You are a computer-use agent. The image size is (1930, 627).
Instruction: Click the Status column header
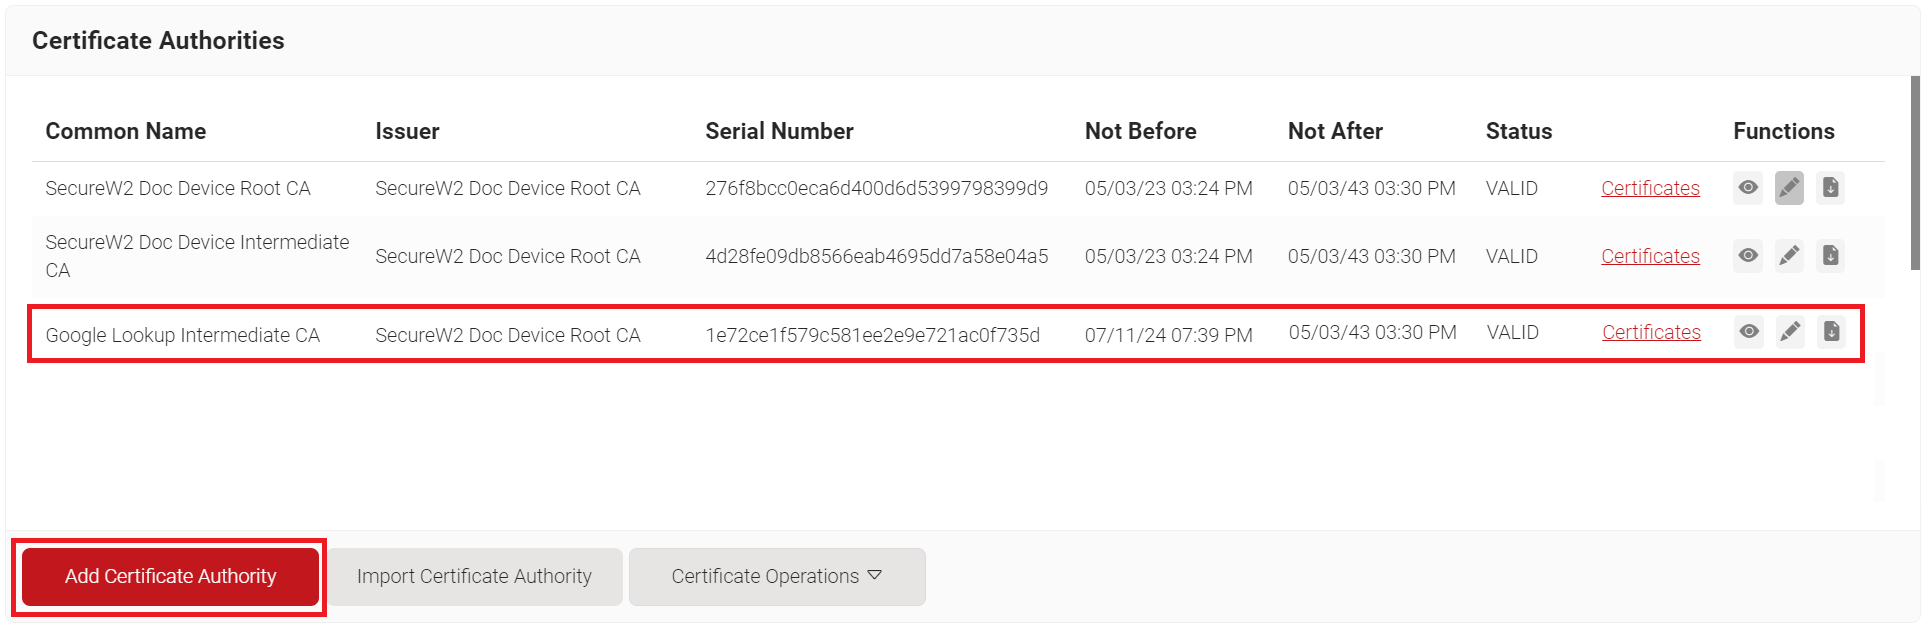[x=1518, y=131]
